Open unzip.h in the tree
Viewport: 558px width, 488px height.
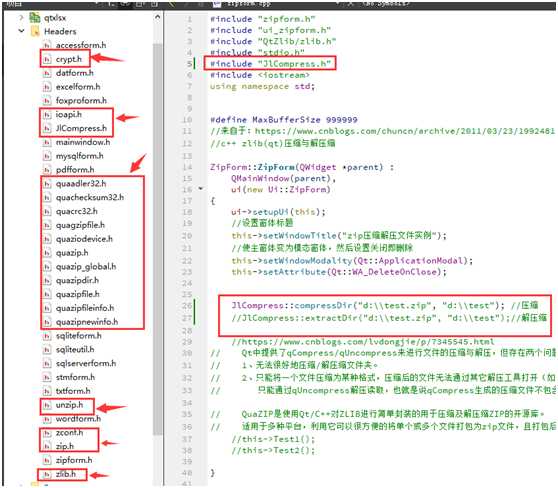coord(69,405)
